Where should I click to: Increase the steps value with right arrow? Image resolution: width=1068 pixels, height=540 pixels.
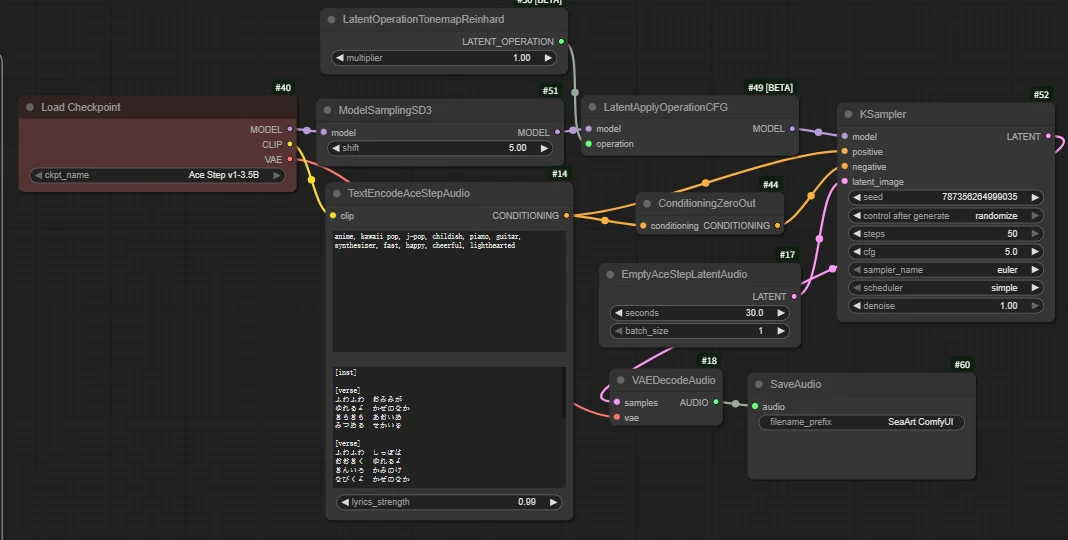click(1035, 234)
